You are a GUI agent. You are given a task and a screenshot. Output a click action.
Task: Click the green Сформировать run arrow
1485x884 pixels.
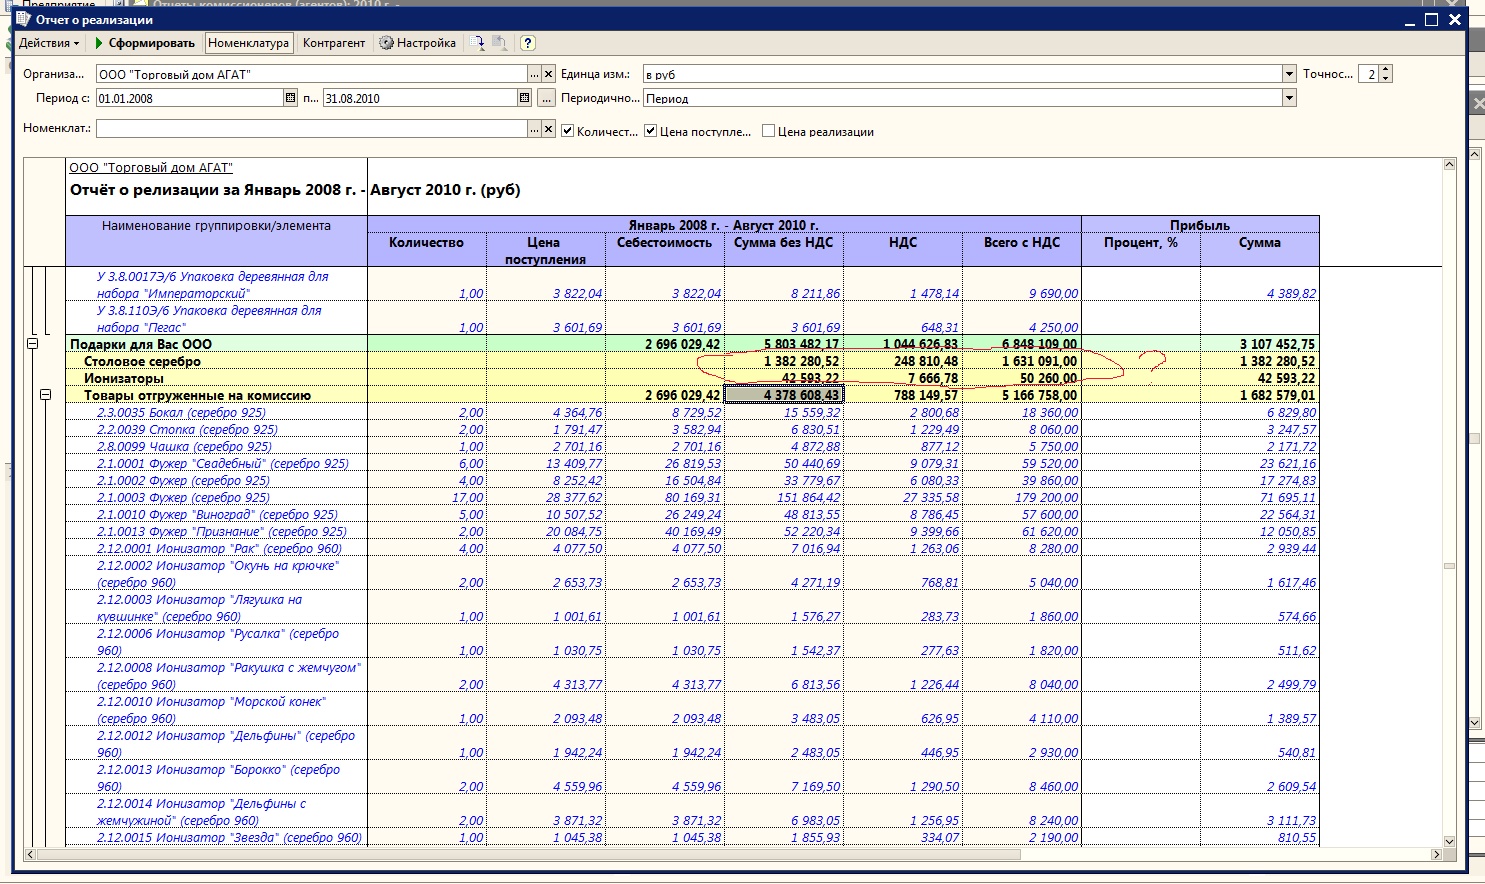tap(100, 43)
